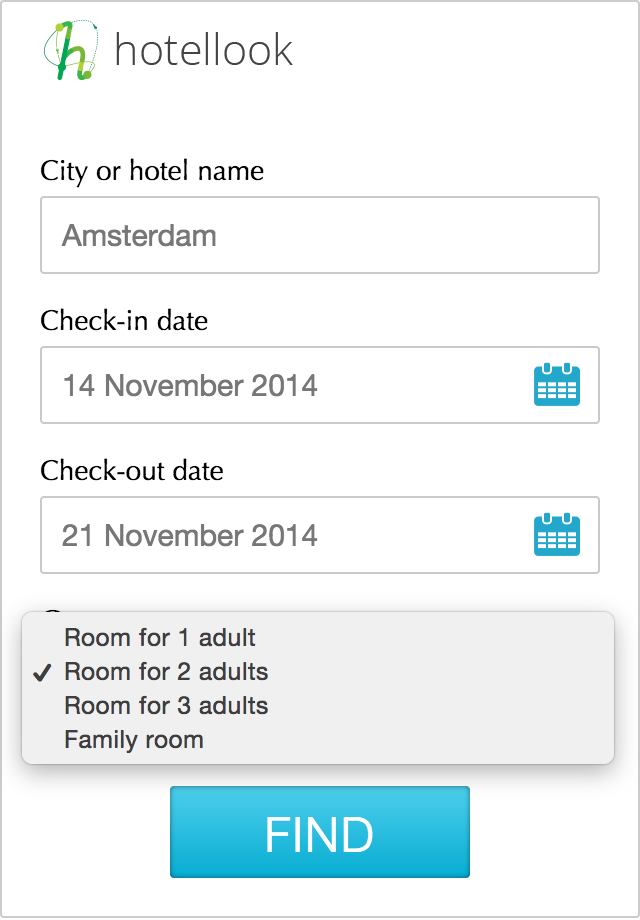Click the hotellook wordmark text
640x920 pixels.
(x=204, y=50)
